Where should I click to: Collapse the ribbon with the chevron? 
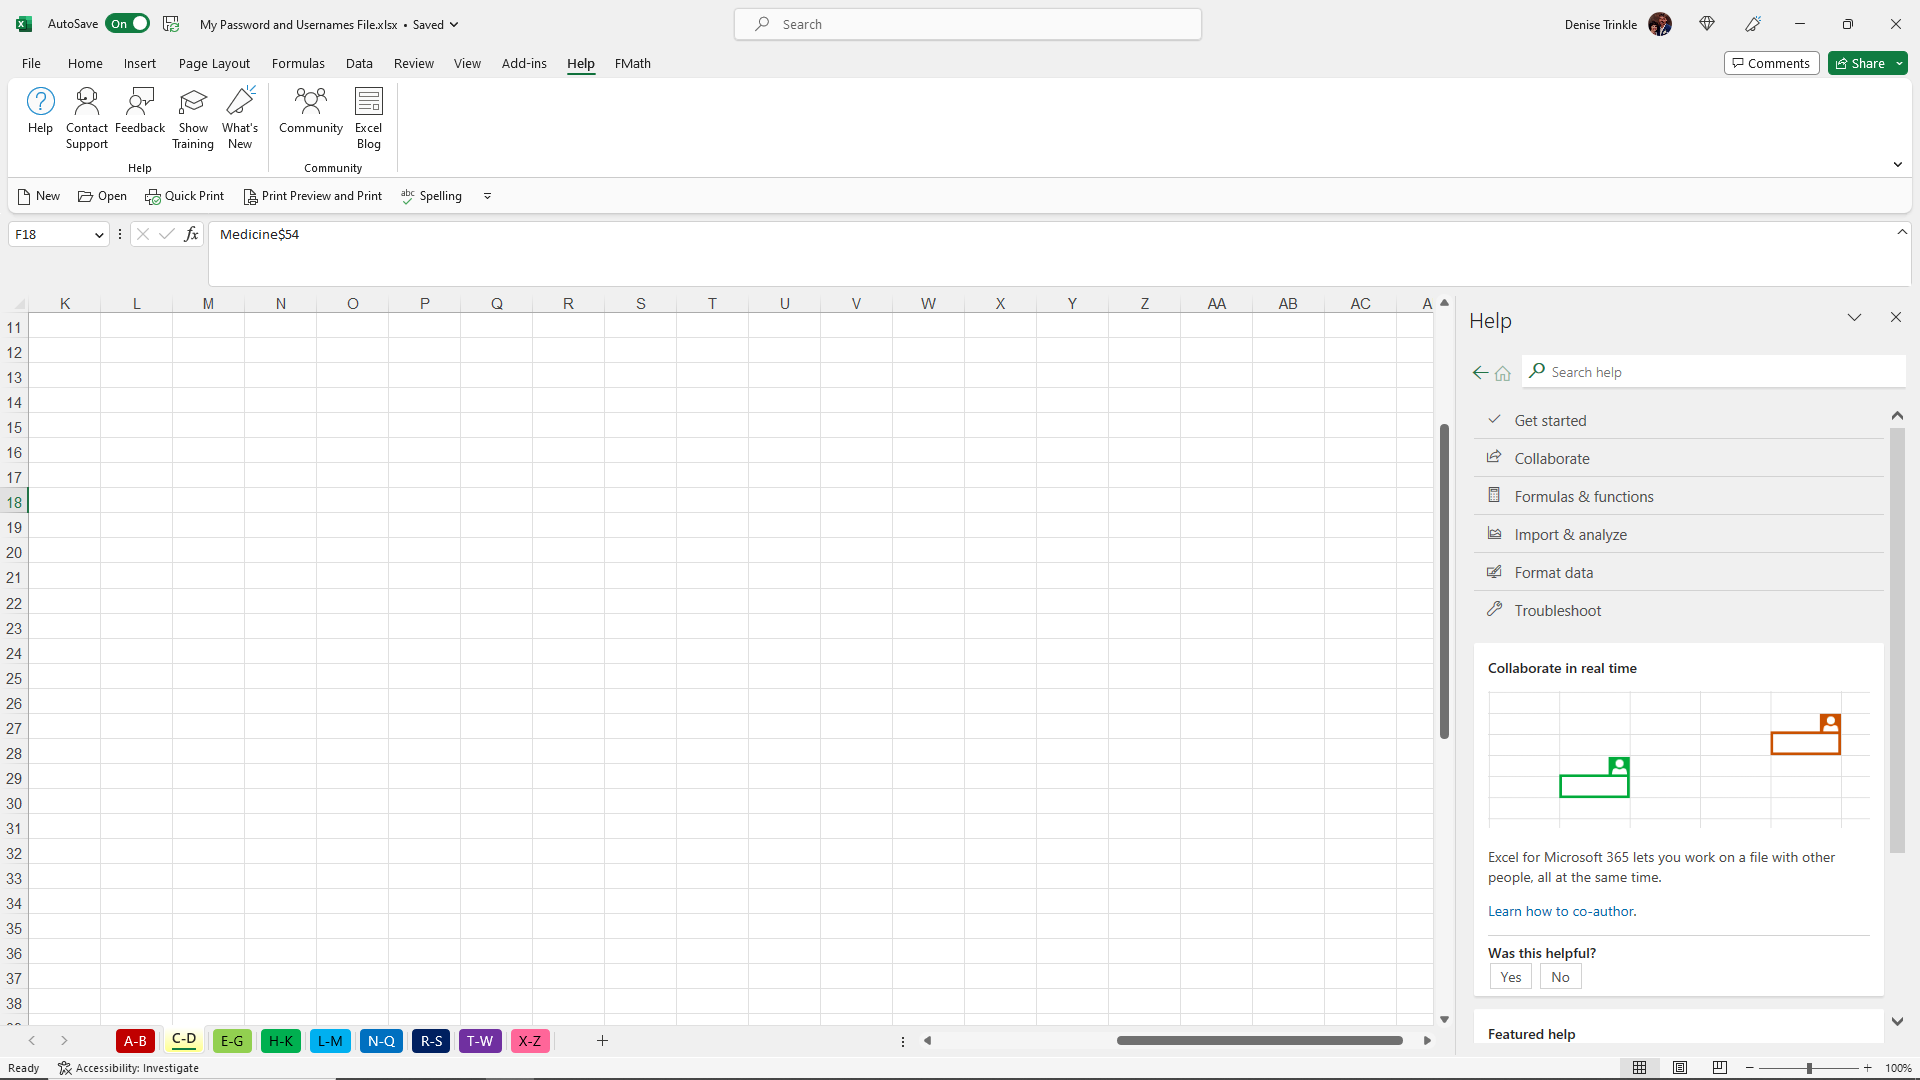point(1897,165)
